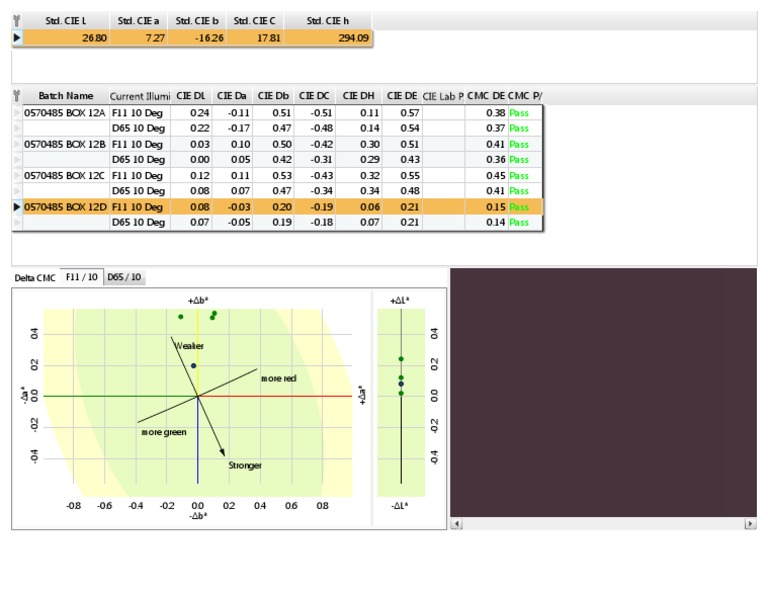
Task: Click the horizontal scrollbar below the swatch
Action: pos(603,524)
